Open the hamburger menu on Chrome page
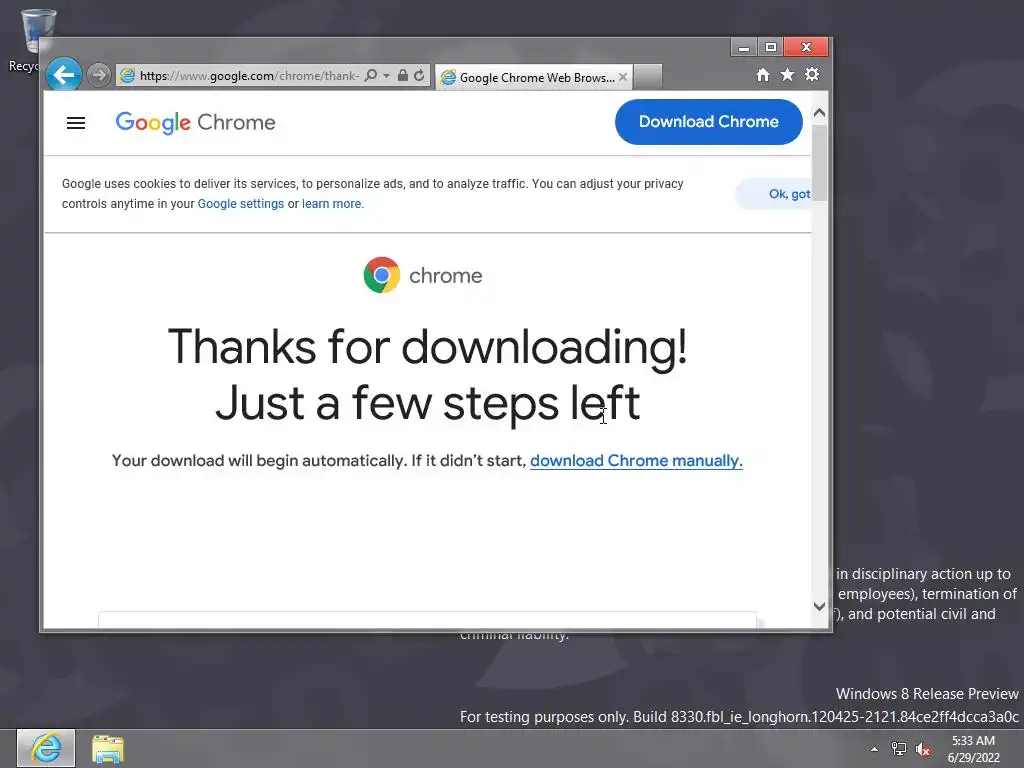Image resolution: width=1024 pixels, height=768 pixels. tap(76, 123)
